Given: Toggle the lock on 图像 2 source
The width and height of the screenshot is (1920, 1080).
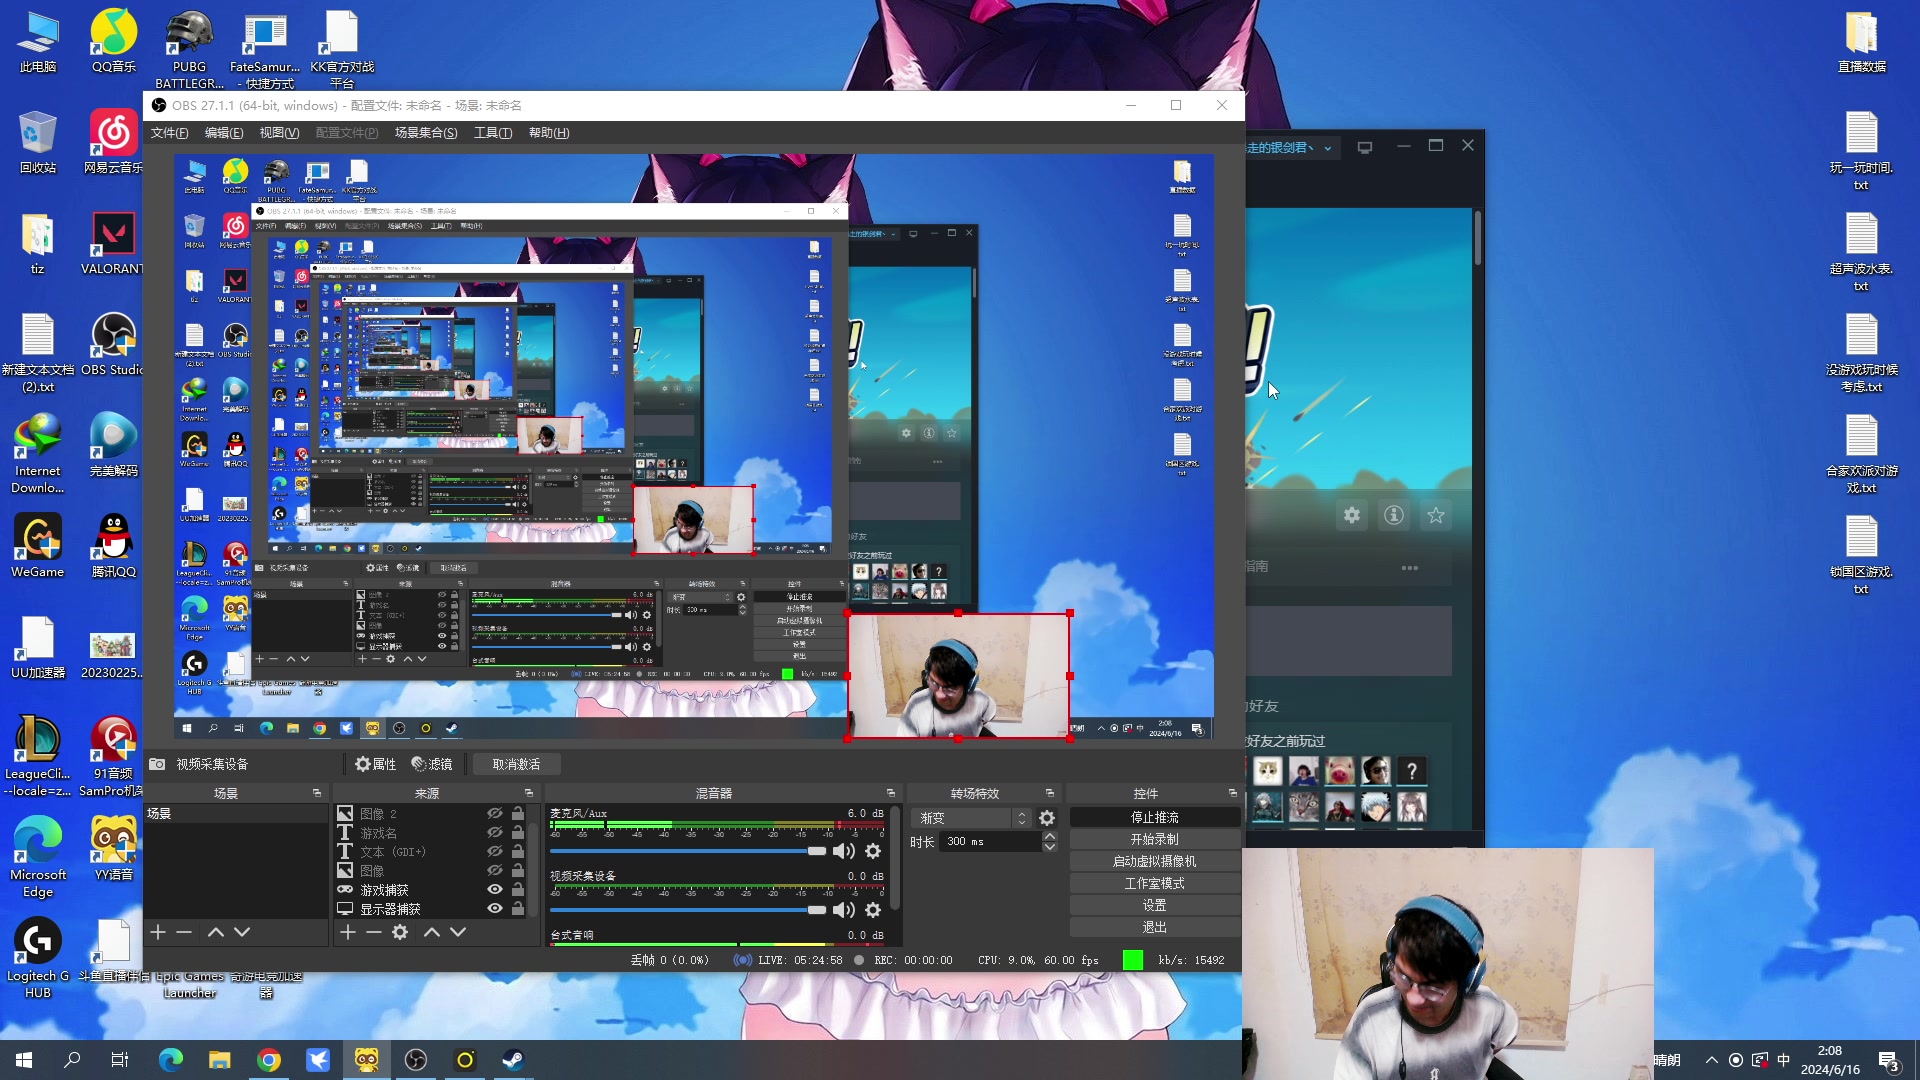Looking at the screenshot, I should (518, 814).
